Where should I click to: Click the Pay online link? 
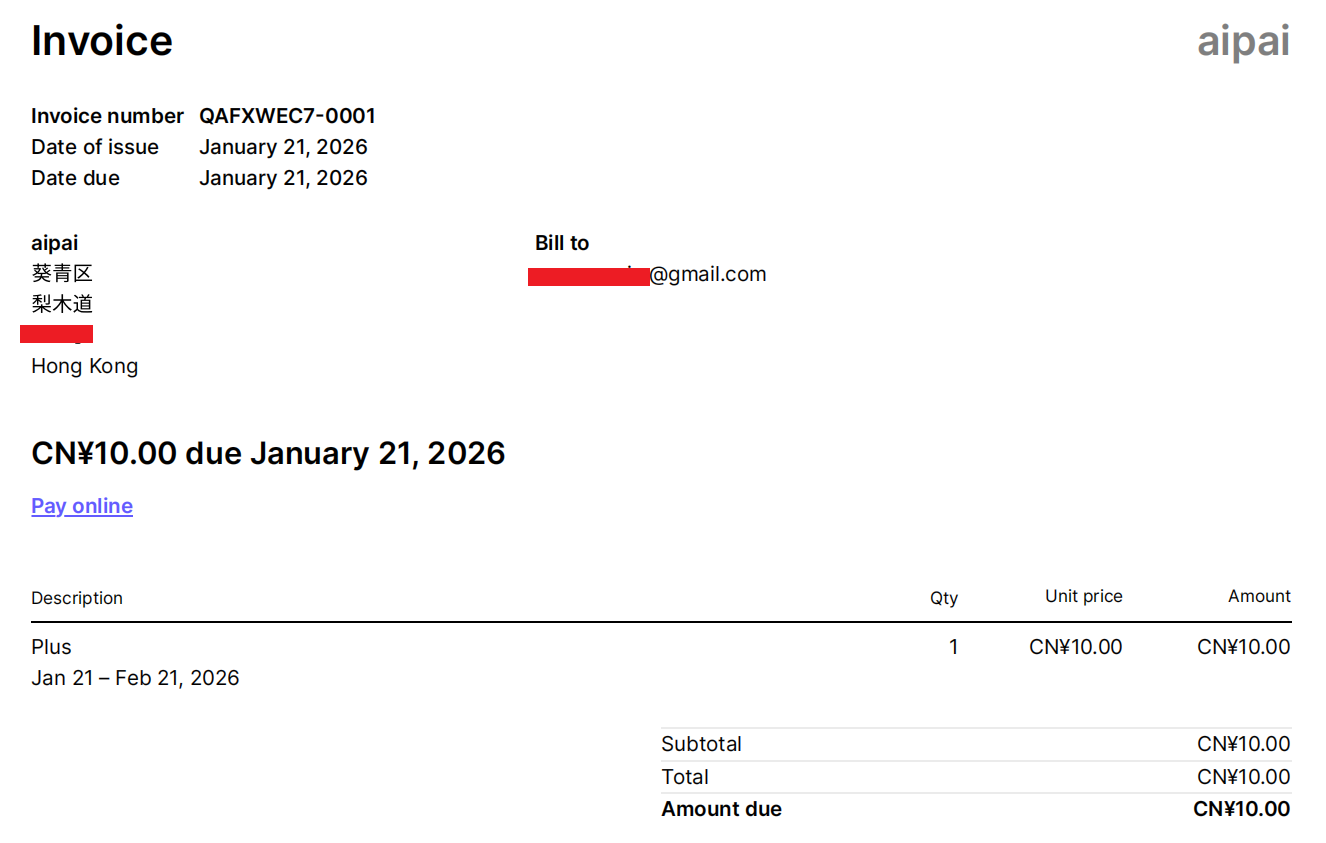(x=82, y=506)
